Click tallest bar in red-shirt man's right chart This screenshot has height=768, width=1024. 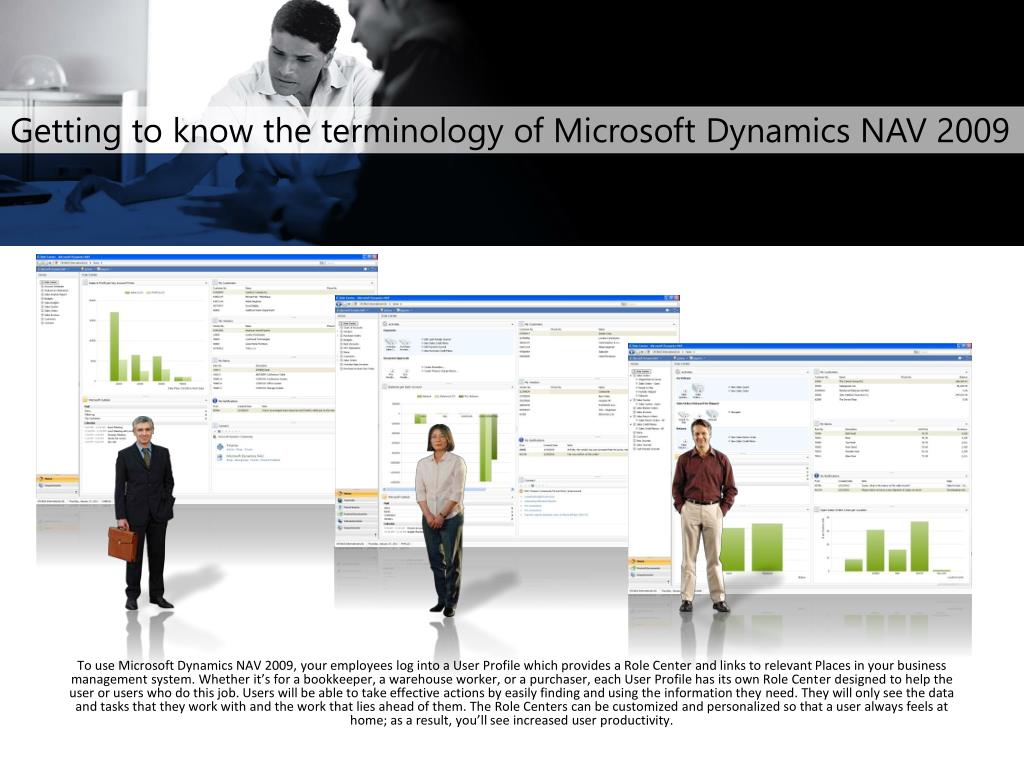(920, 546)
